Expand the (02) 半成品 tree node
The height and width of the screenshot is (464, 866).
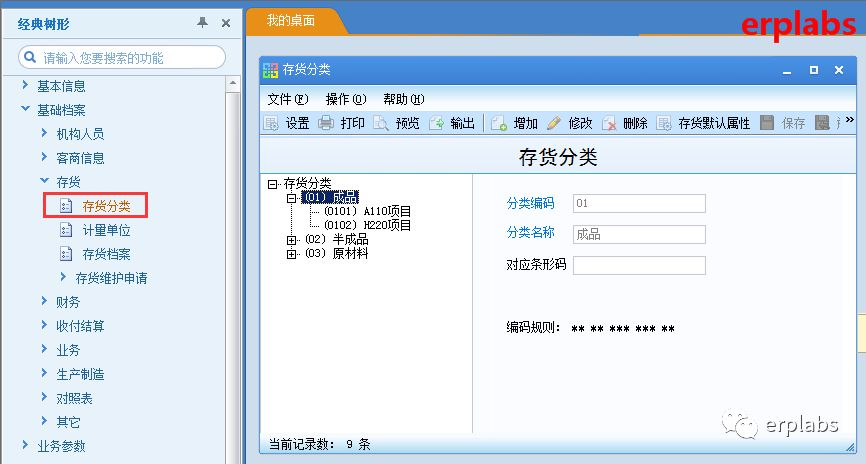[x=291, y=240]
